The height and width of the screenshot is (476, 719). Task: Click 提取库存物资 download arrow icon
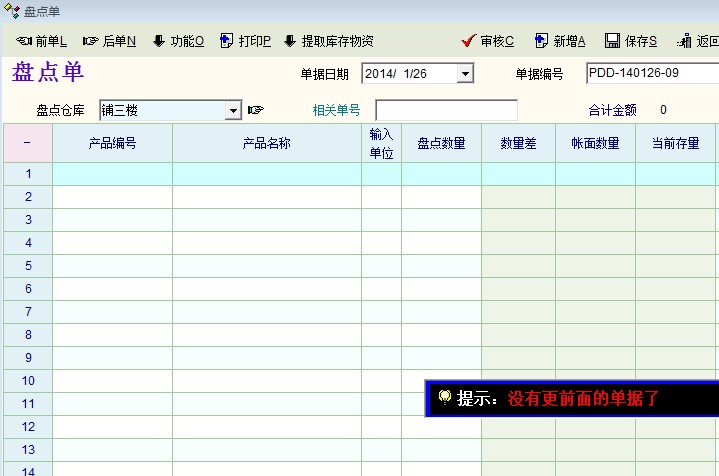[x=290, y=41]
